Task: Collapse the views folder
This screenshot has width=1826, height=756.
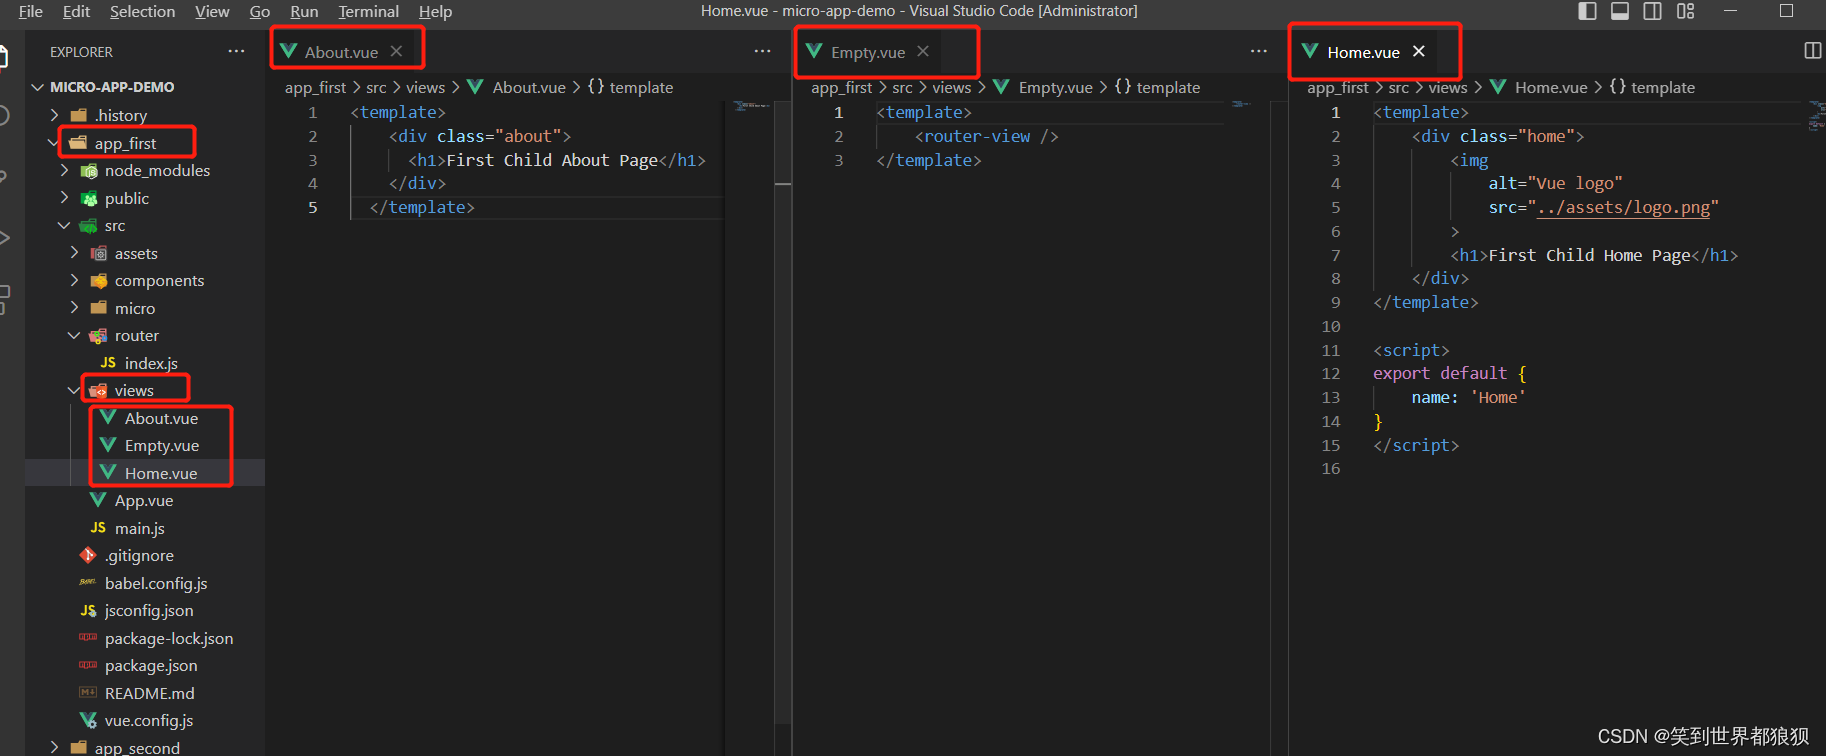Action: point(74,390)
